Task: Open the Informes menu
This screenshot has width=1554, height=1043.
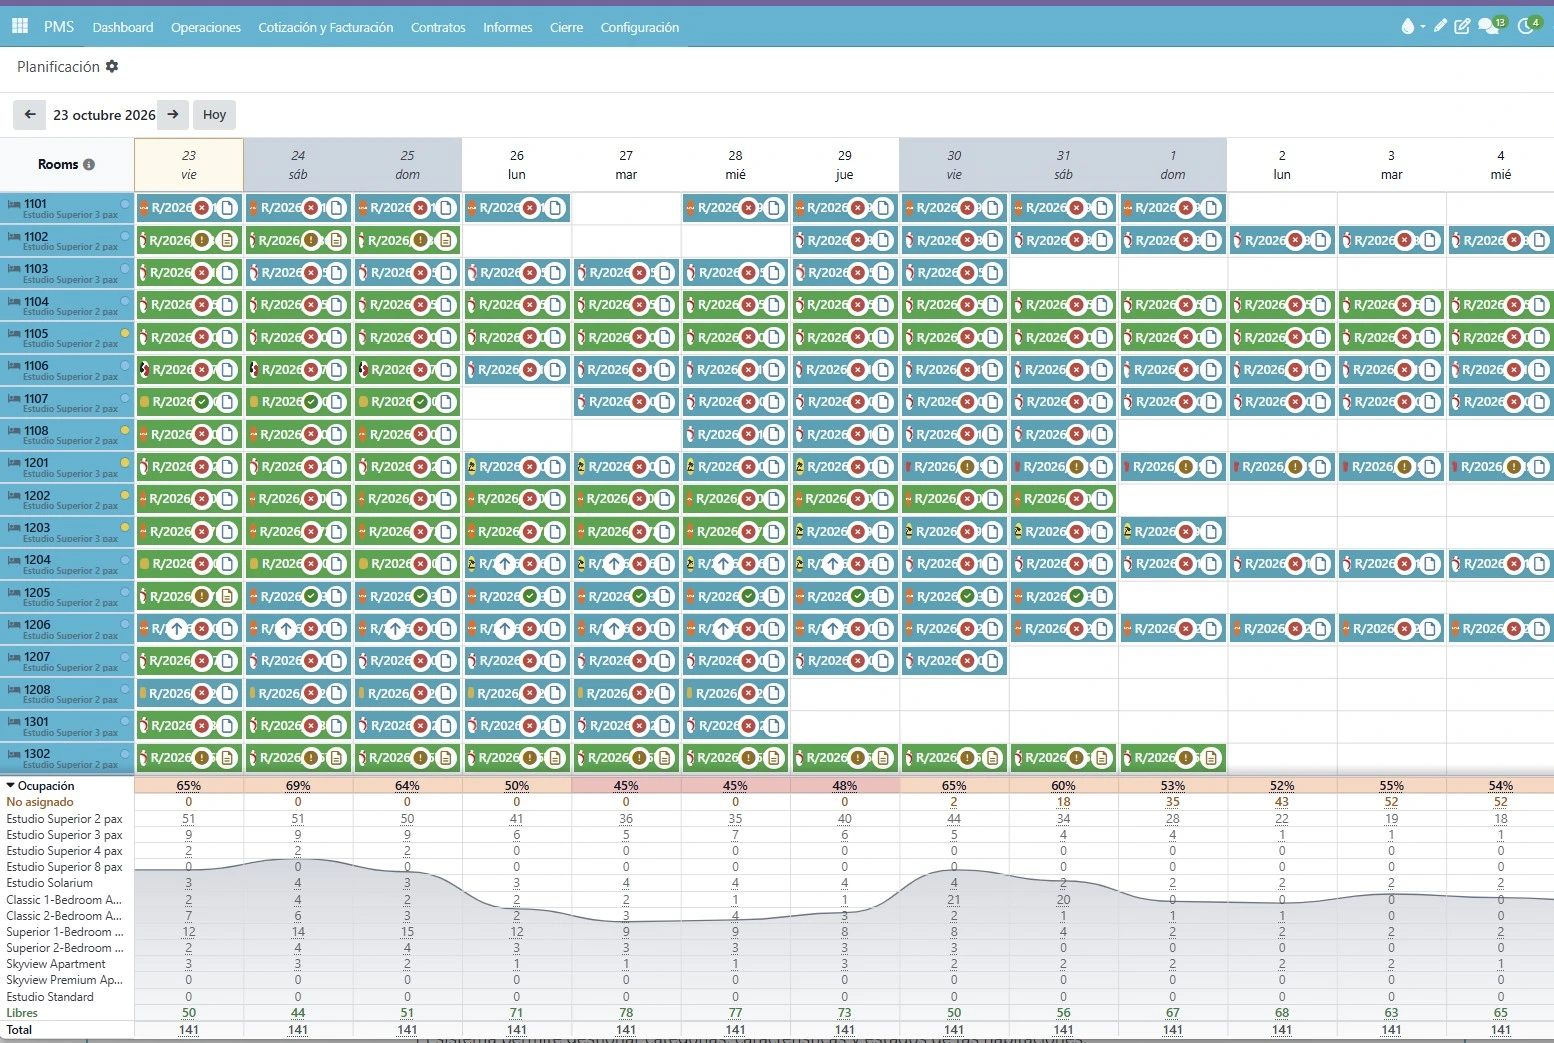Action: 508,27
